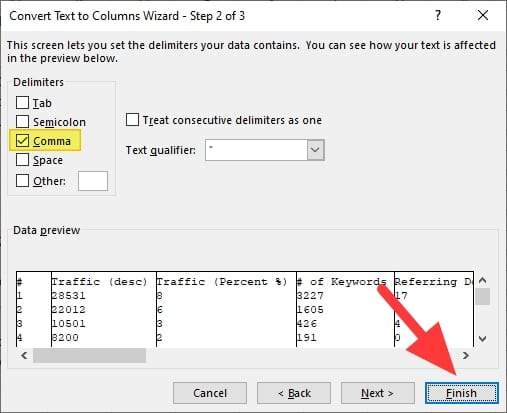Select the Referring column header in preview
507x413 pixels.
pos(434,282)
